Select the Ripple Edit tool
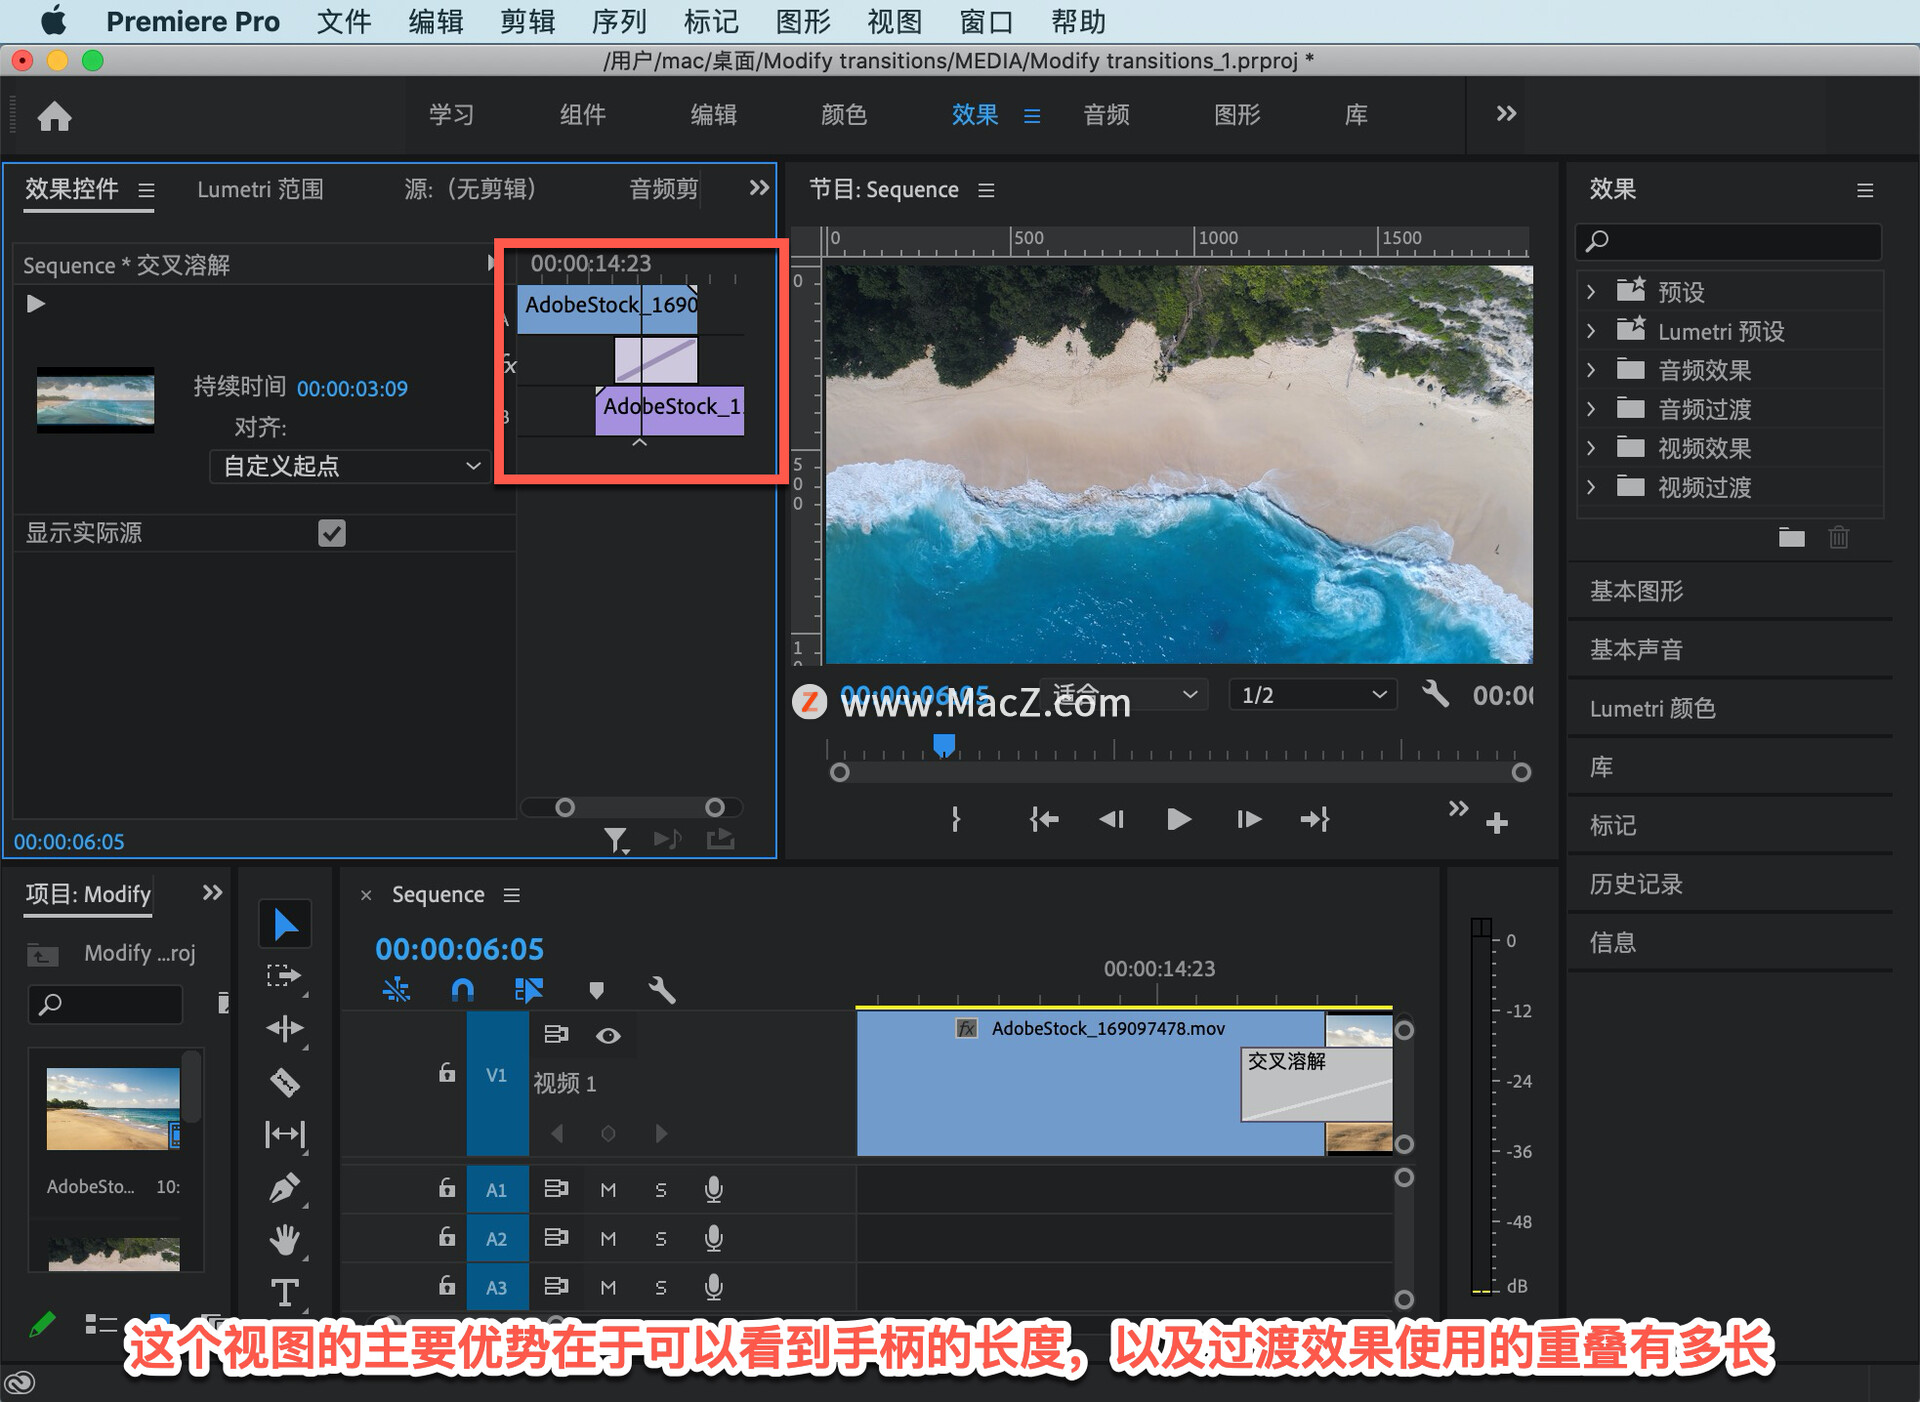1920x1402 pixels. [x=285, y=1029]
